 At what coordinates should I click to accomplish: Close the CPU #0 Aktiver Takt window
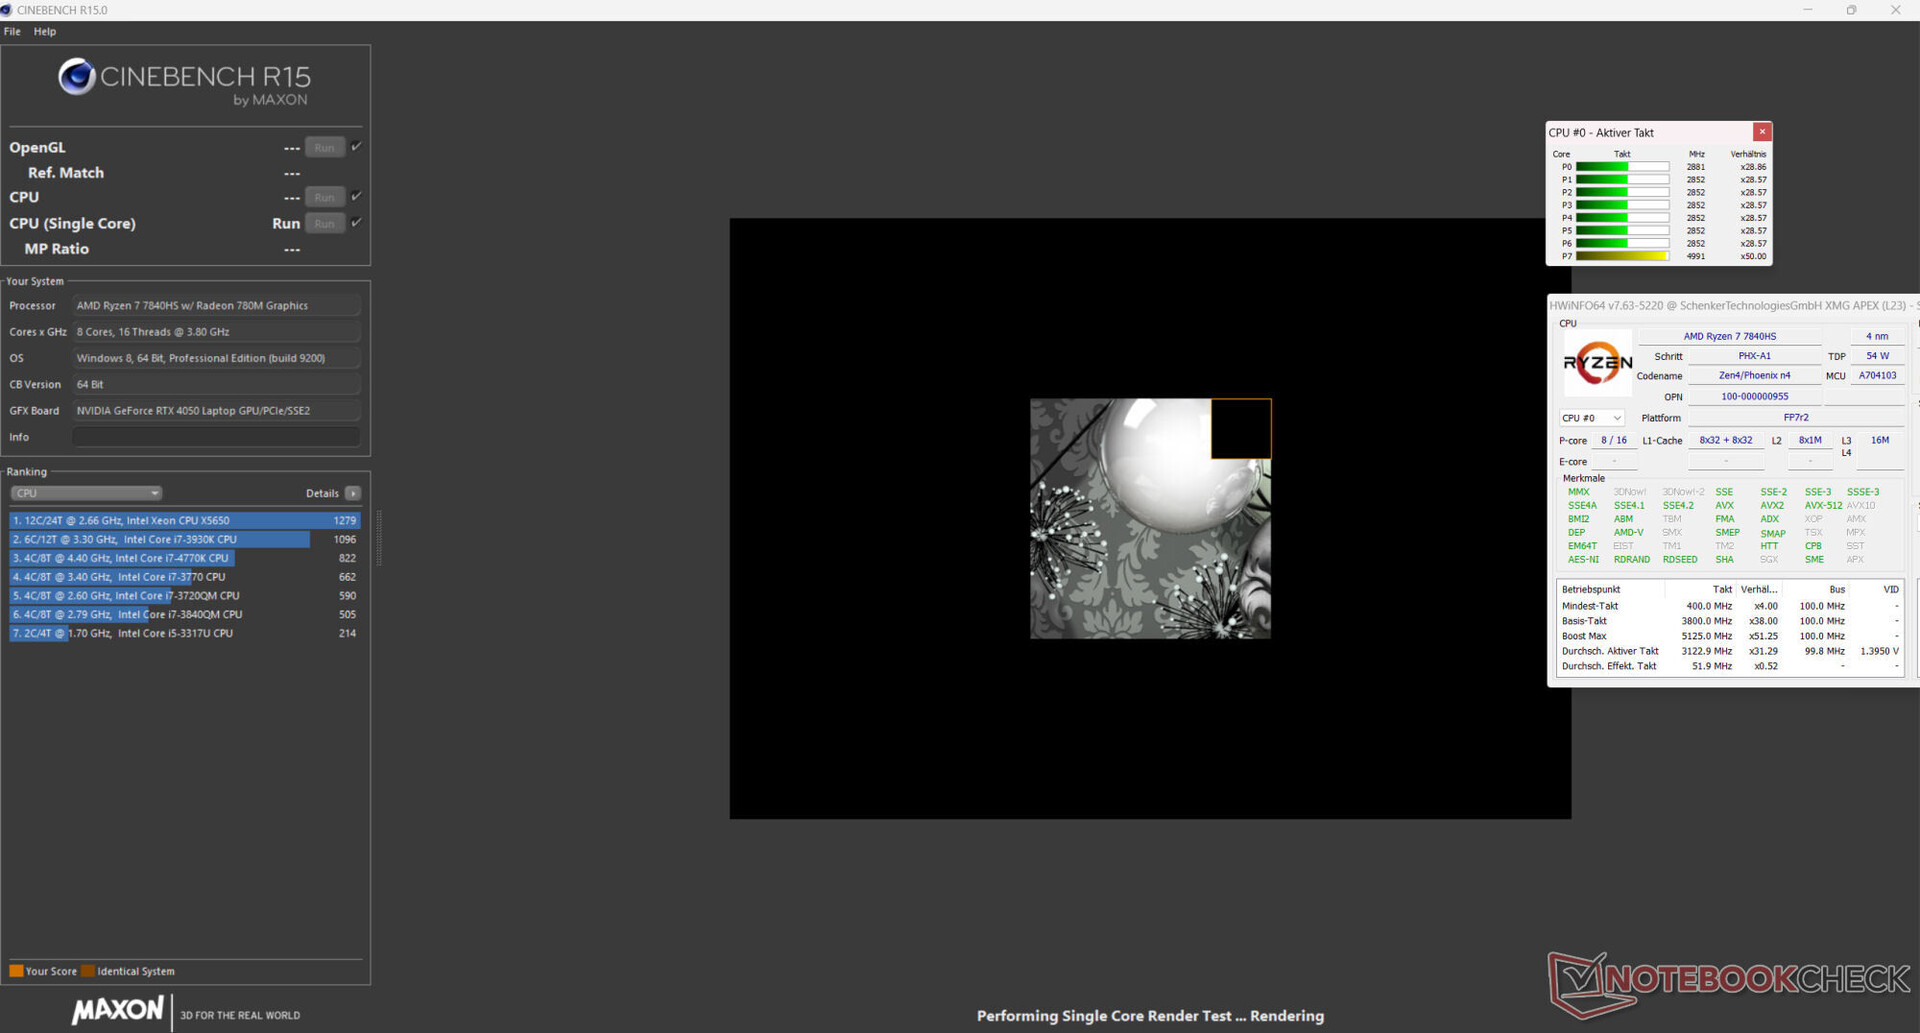(1762, 132)
